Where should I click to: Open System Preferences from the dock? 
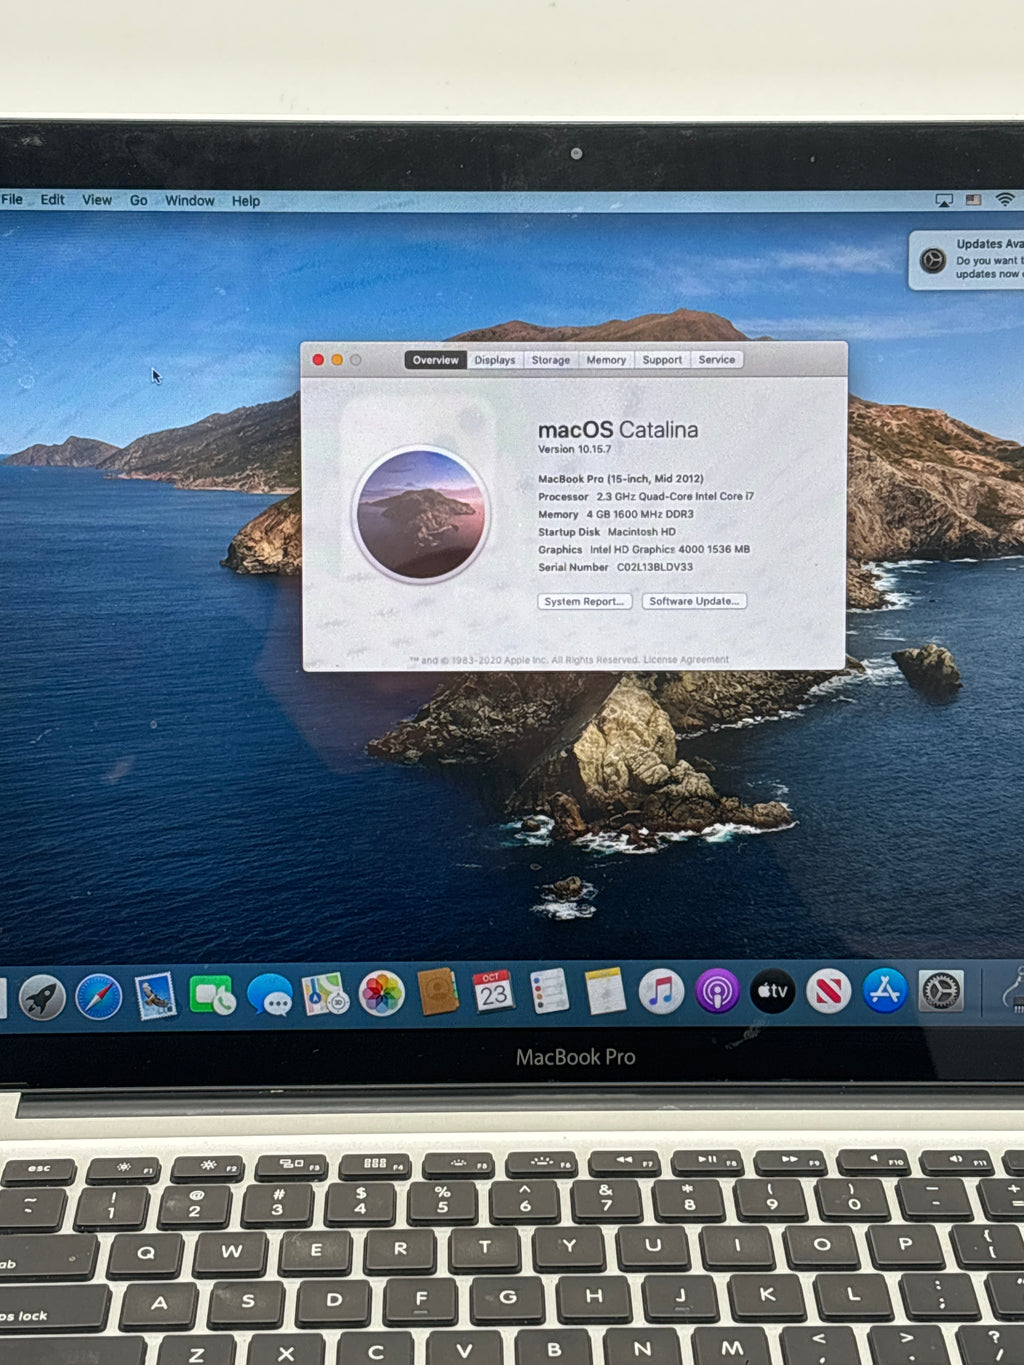pos(940,990)
